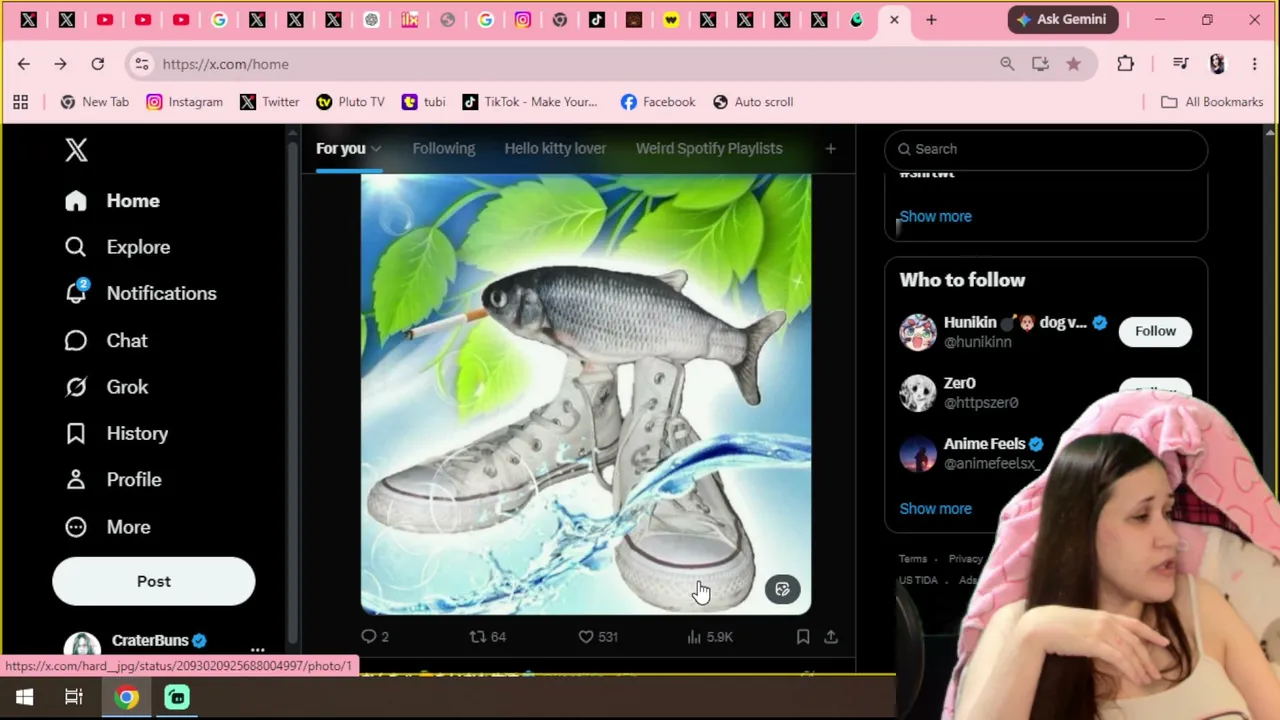The height and width of the screenshot is (720, 1280).
Task: Click the Chrome icon on the taskbar
Action: pos(126,697)
